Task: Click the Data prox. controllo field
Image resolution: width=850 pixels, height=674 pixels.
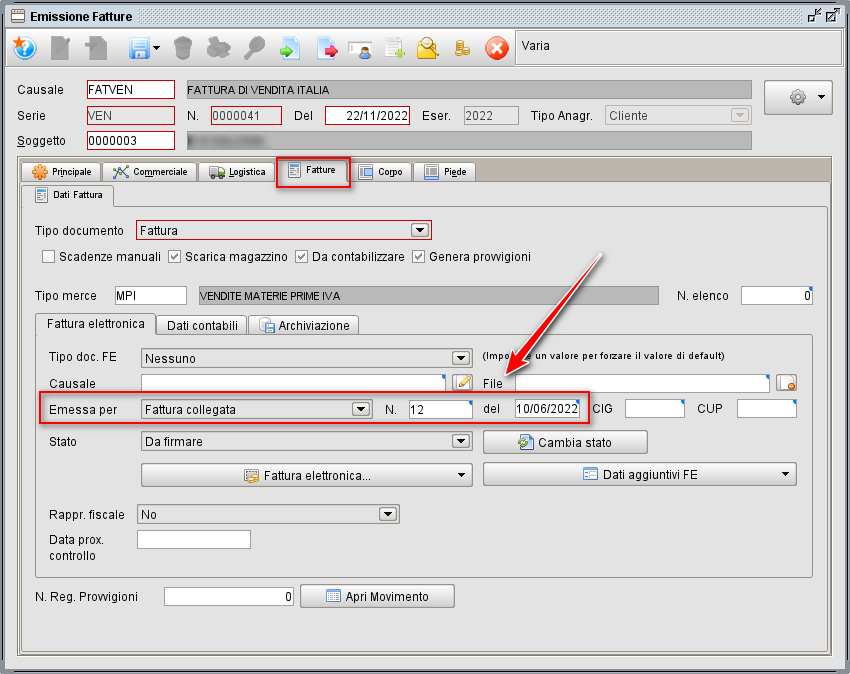Action: pyautogui.click(x=193, y=540)
